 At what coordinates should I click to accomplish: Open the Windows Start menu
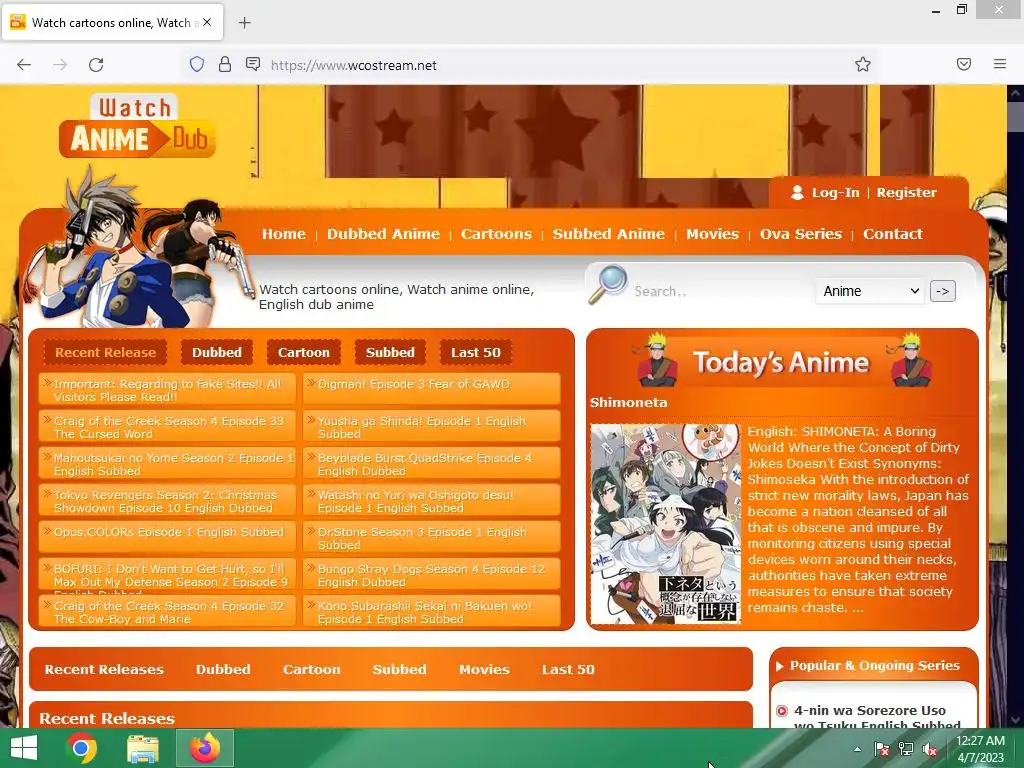pyautogui.click(x=24, y=748)
